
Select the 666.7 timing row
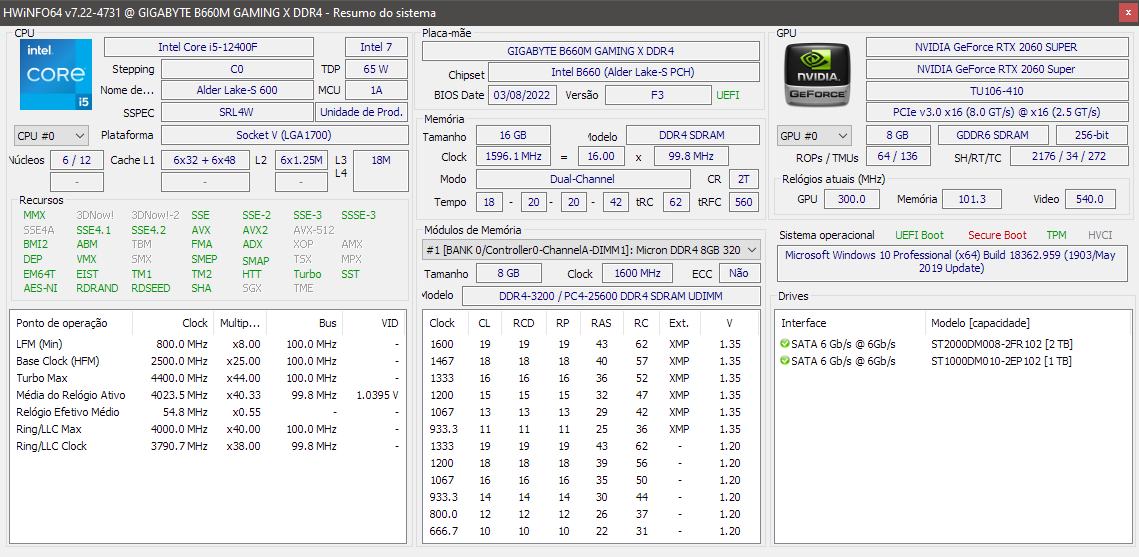tap(591, 531)
